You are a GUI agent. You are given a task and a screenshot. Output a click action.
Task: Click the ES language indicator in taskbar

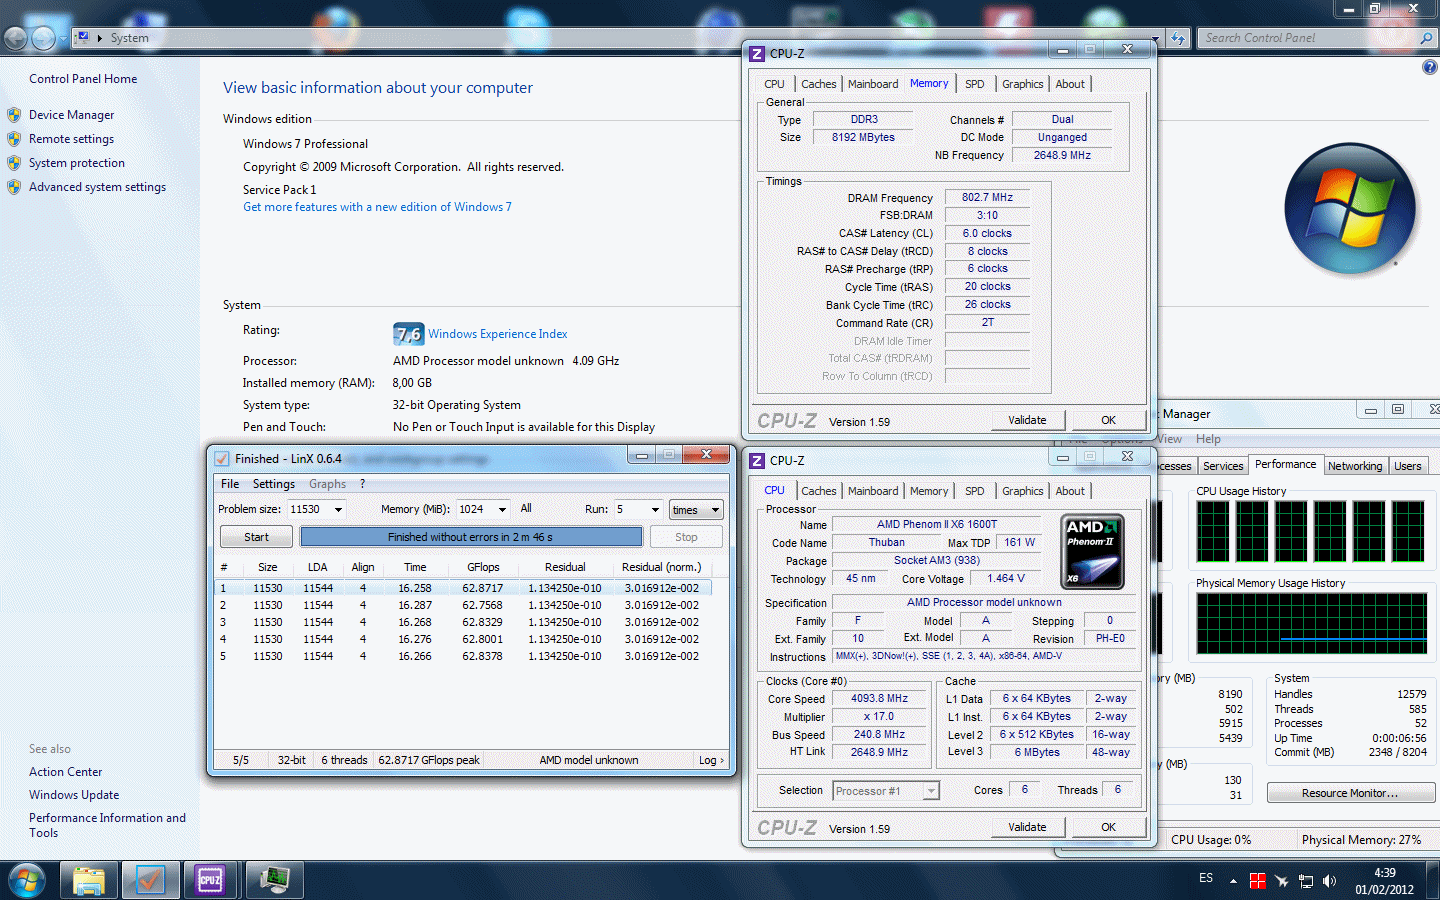point(1206,878)
